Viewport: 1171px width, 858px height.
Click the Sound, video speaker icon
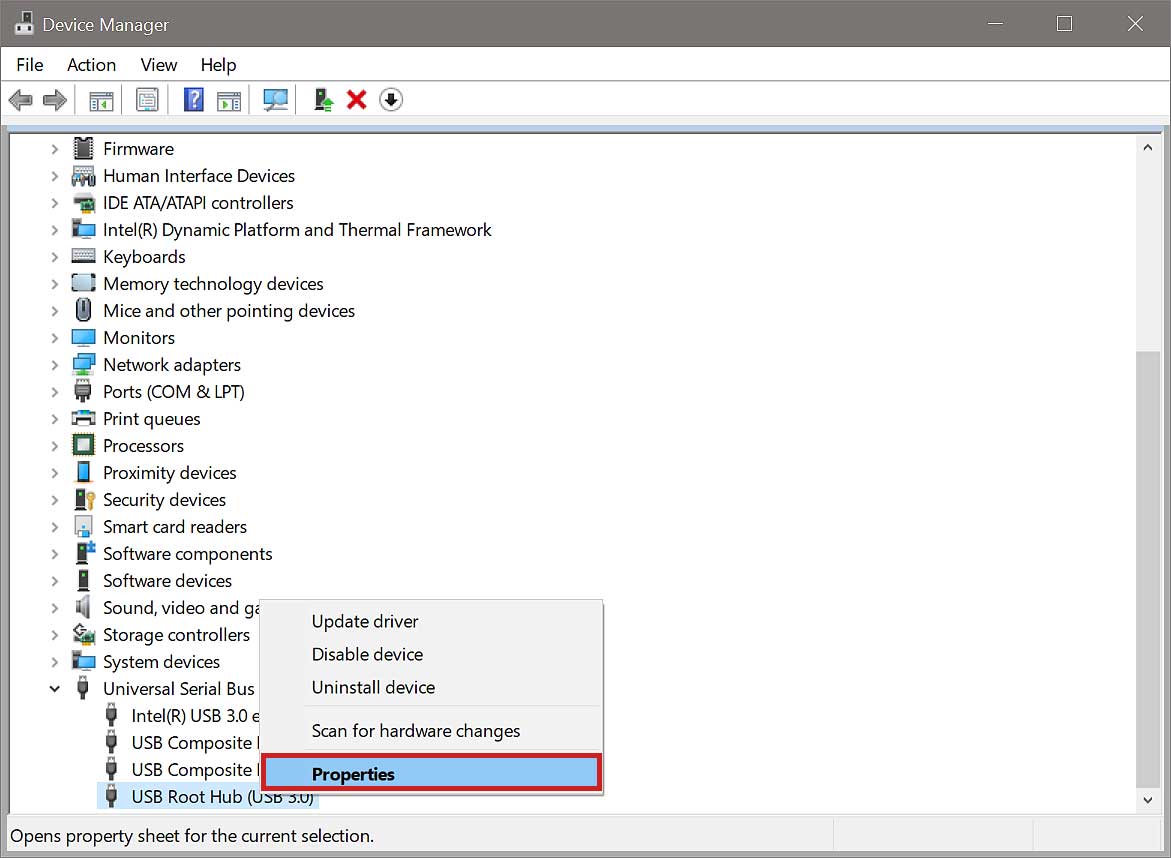tap(83, 607)
